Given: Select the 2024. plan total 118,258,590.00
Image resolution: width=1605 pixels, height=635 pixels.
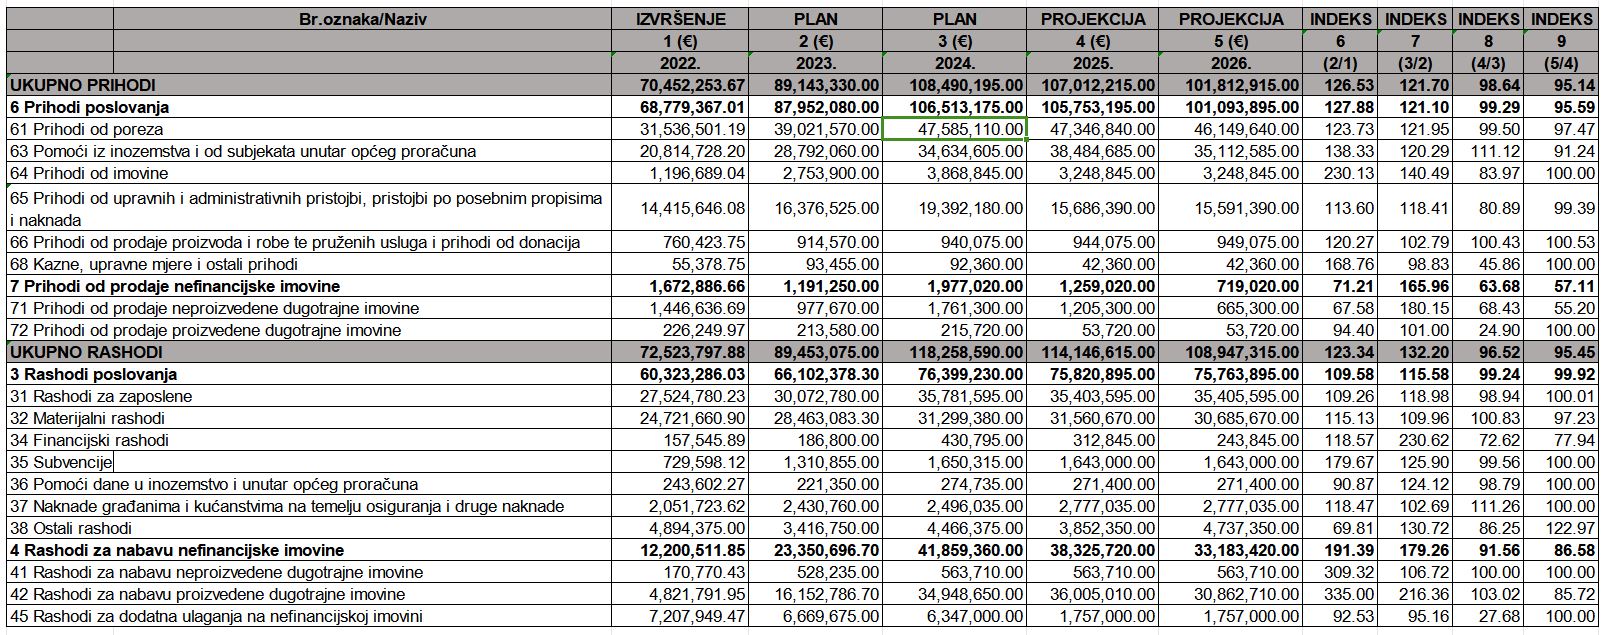Looking at the screenshot, I should pos(954,352).
